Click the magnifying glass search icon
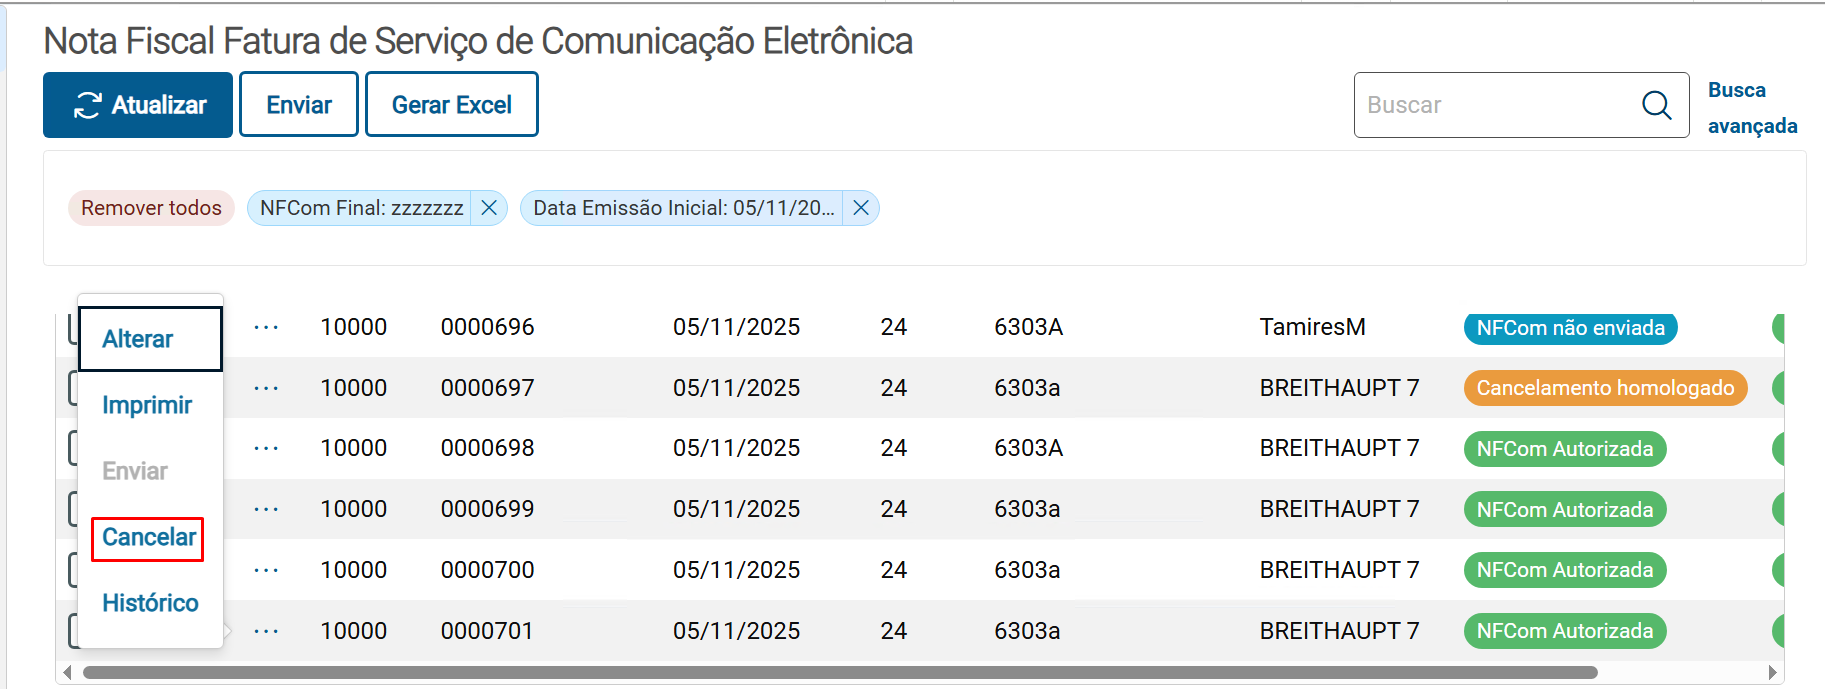This screenshot has width=1825, height=689. [1656, 105]
